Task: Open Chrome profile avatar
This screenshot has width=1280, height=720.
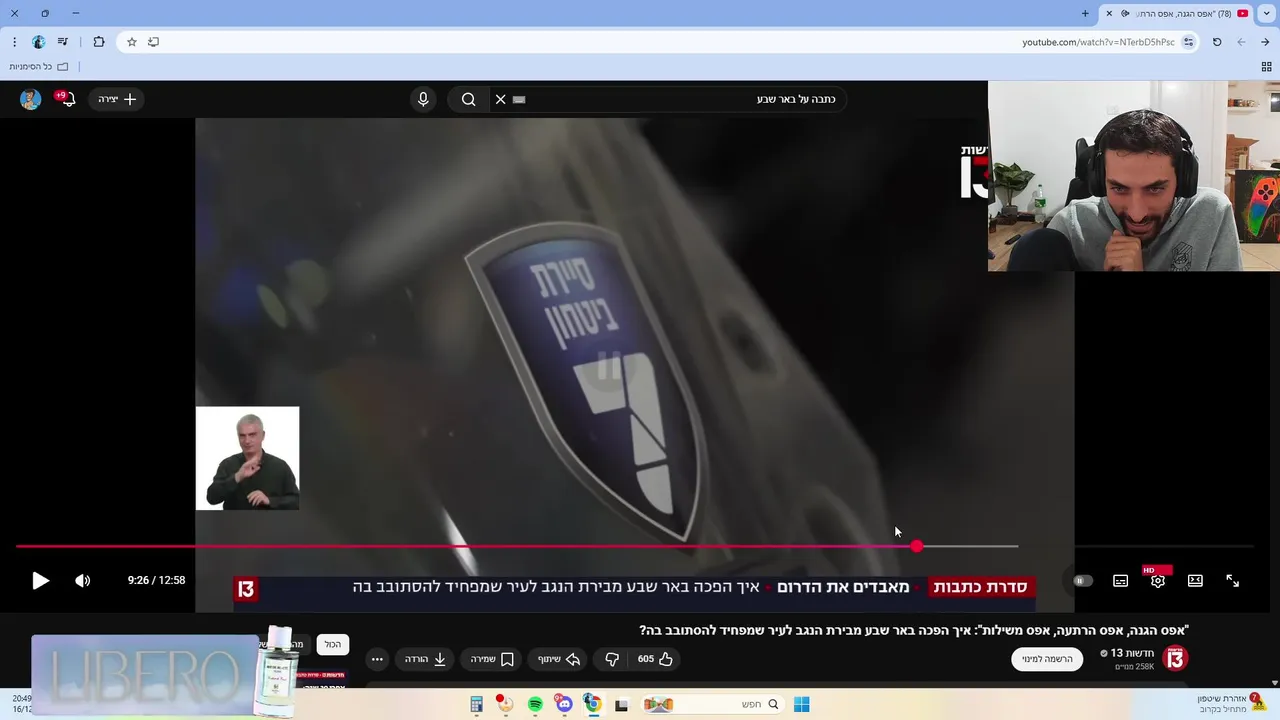Action: pyautogui.click(x=38, y=42)
